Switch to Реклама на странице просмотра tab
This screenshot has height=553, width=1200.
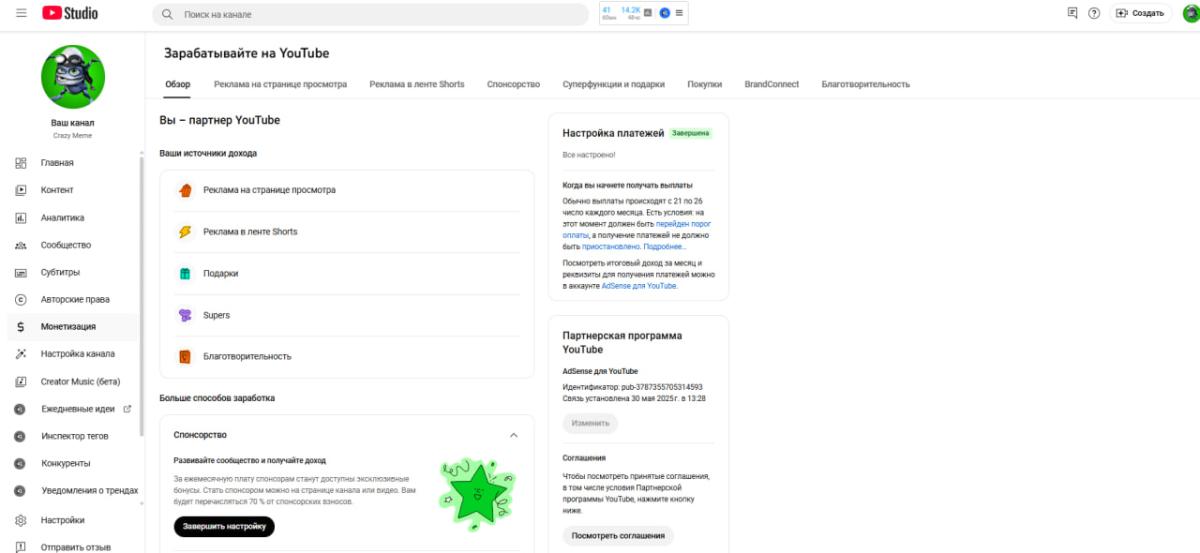point(280,85)
